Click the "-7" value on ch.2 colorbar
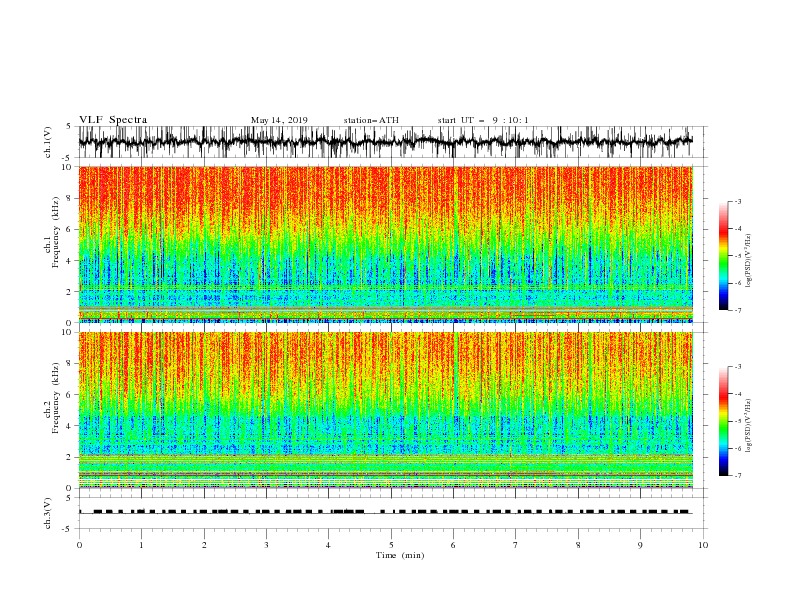Viewport: 792px width, 612px height. pos(737,476)
